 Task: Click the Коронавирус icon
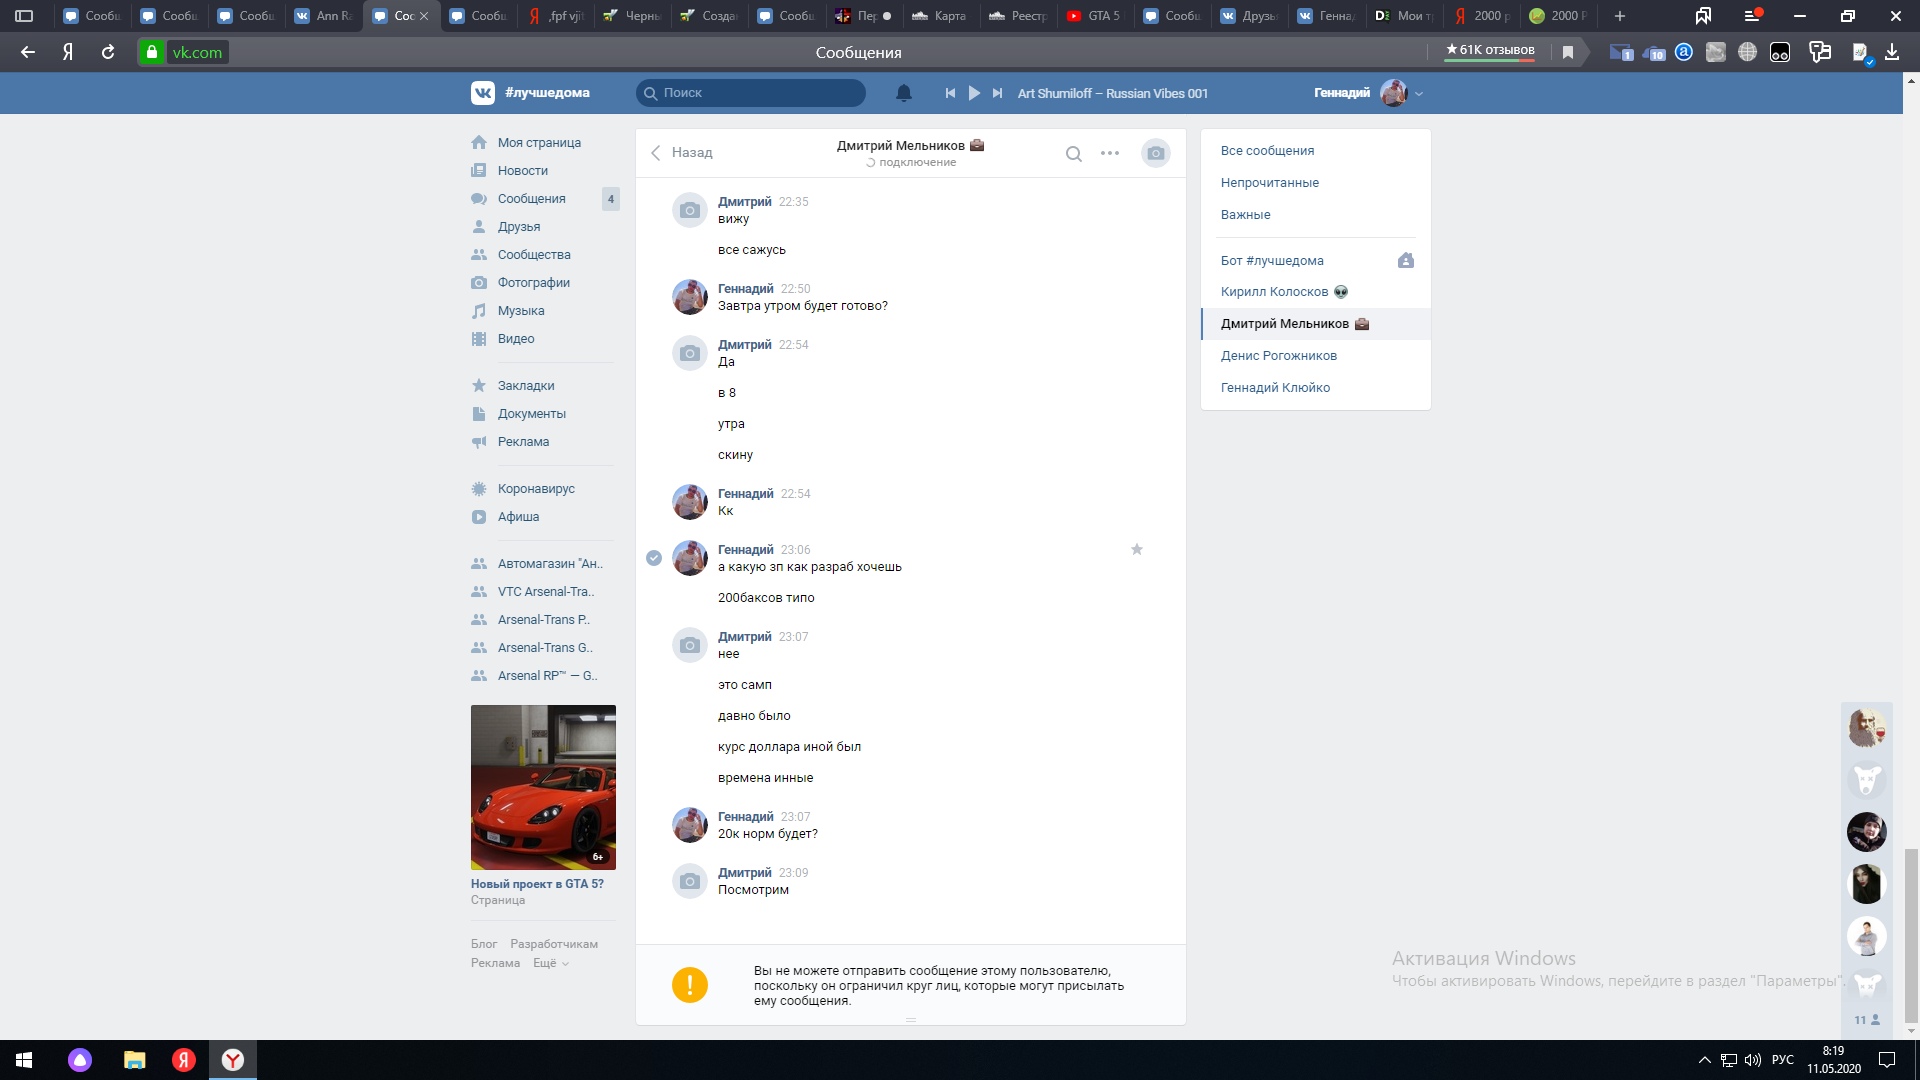click(479, 489)
